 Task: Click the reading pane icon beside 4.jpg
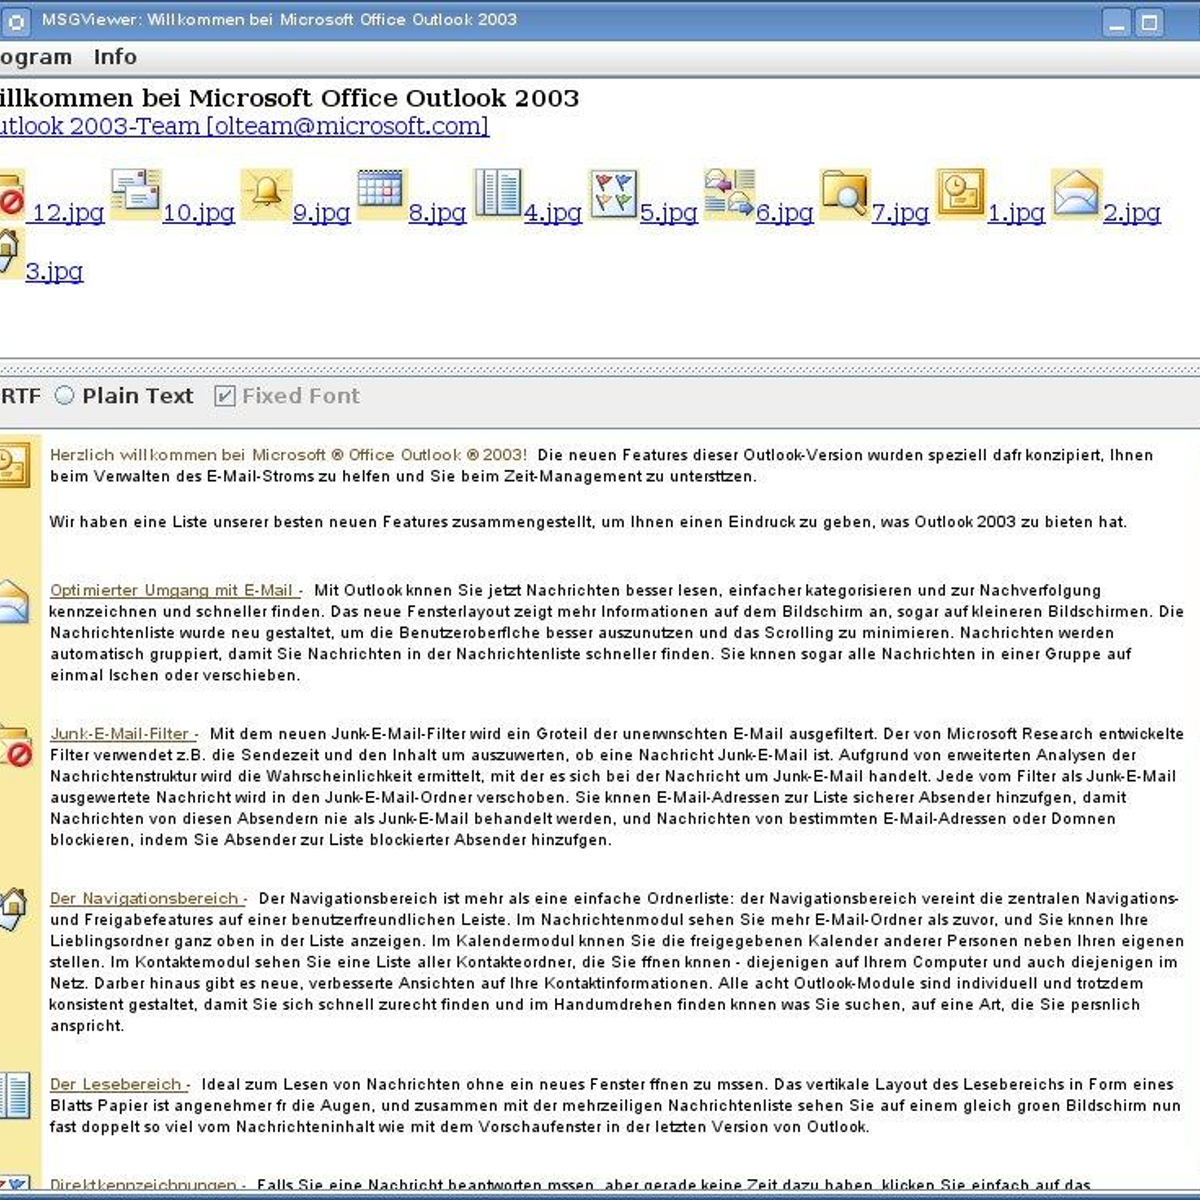coord(498,194)
